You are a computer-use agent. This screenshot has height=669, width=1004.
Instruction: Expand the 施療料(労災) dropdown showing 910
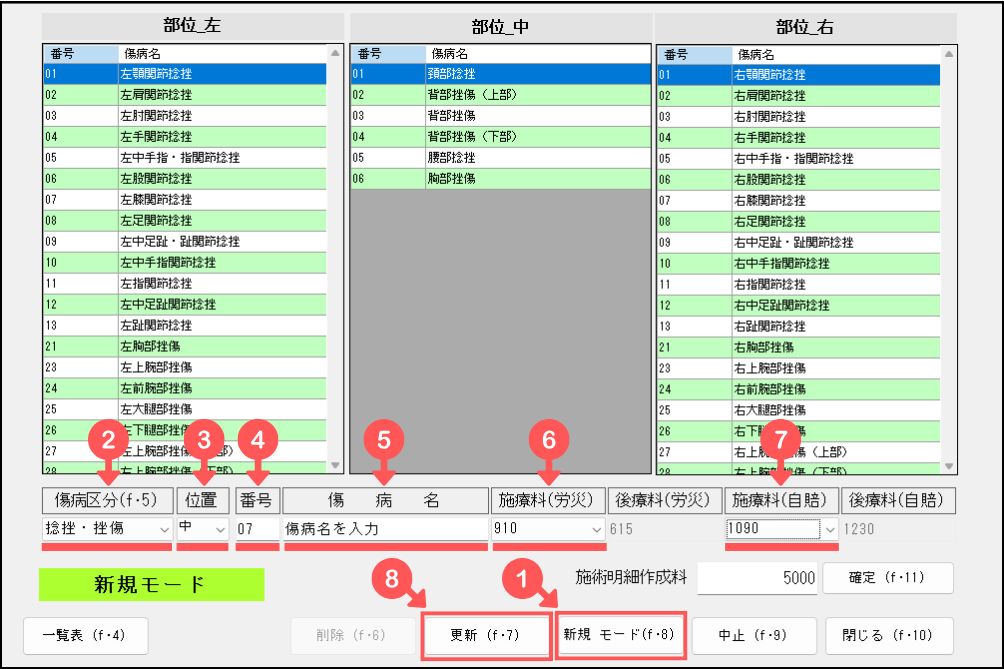(x=597, y=528)
